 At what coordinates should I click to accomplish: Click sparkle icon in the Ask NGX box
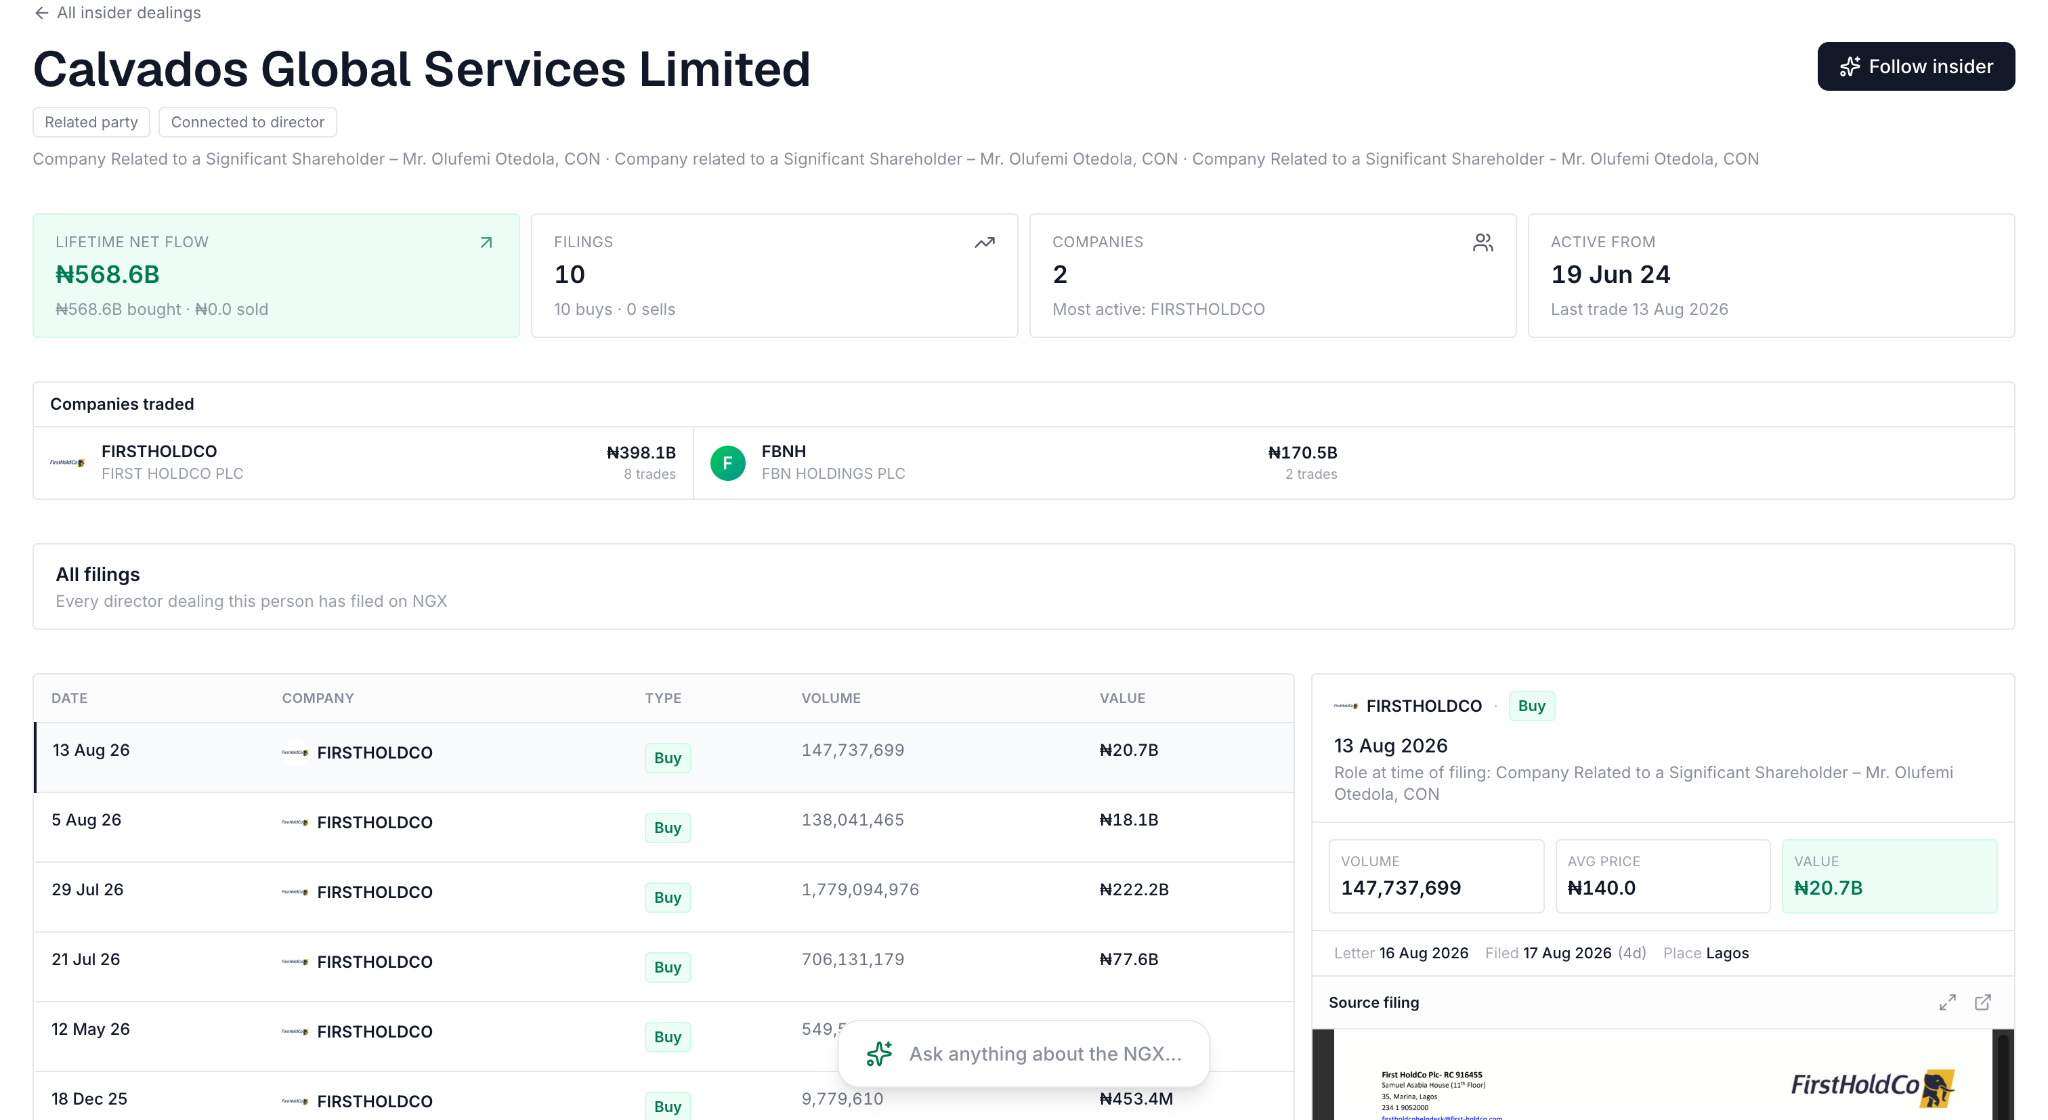pos(879,1054)
